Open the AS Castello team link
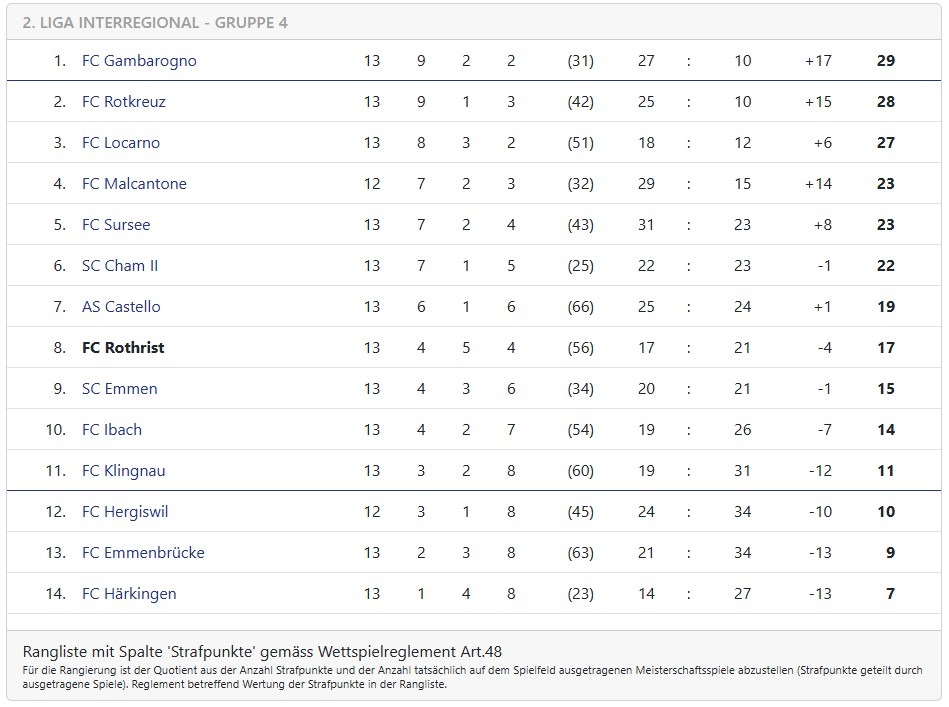Viewport: 949px width, 707px height. coord(121,307)
